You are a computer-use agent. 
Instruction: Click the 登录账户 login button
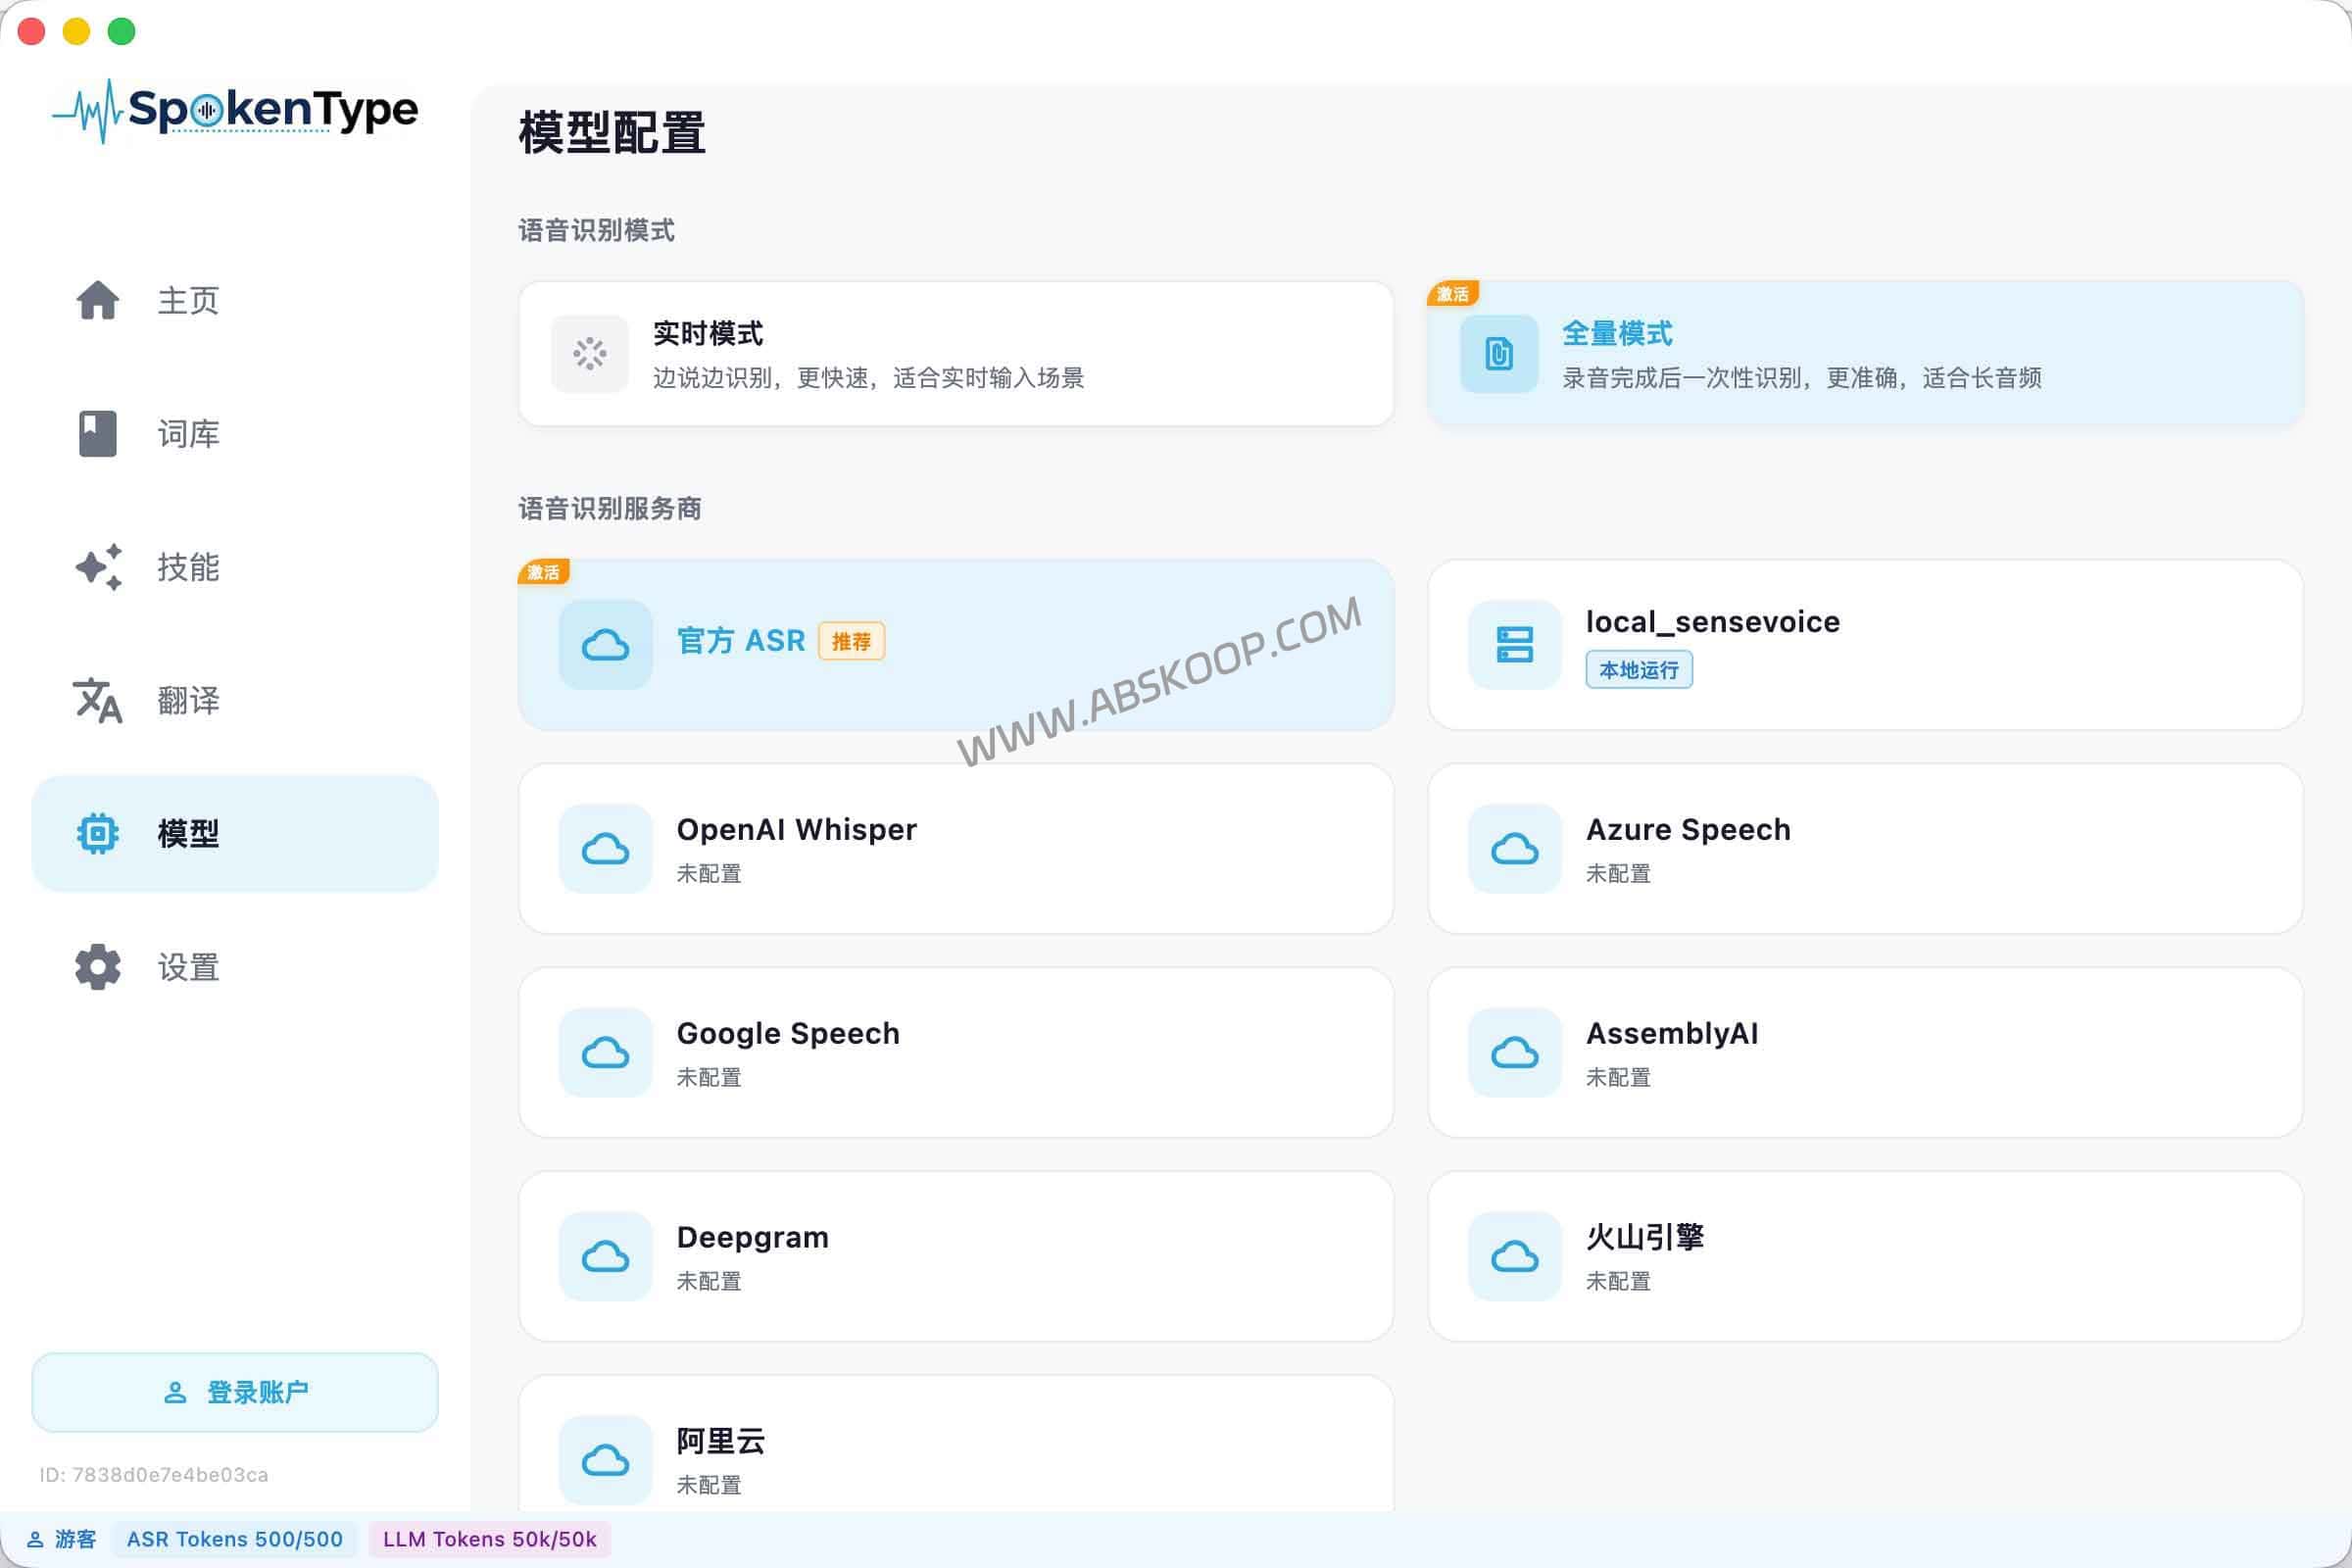tap(234, 1391)
